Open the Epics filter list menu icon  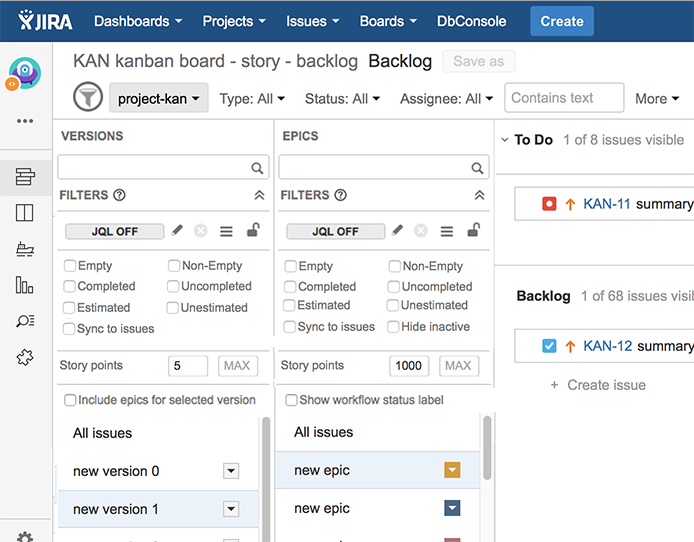[447, 231]
